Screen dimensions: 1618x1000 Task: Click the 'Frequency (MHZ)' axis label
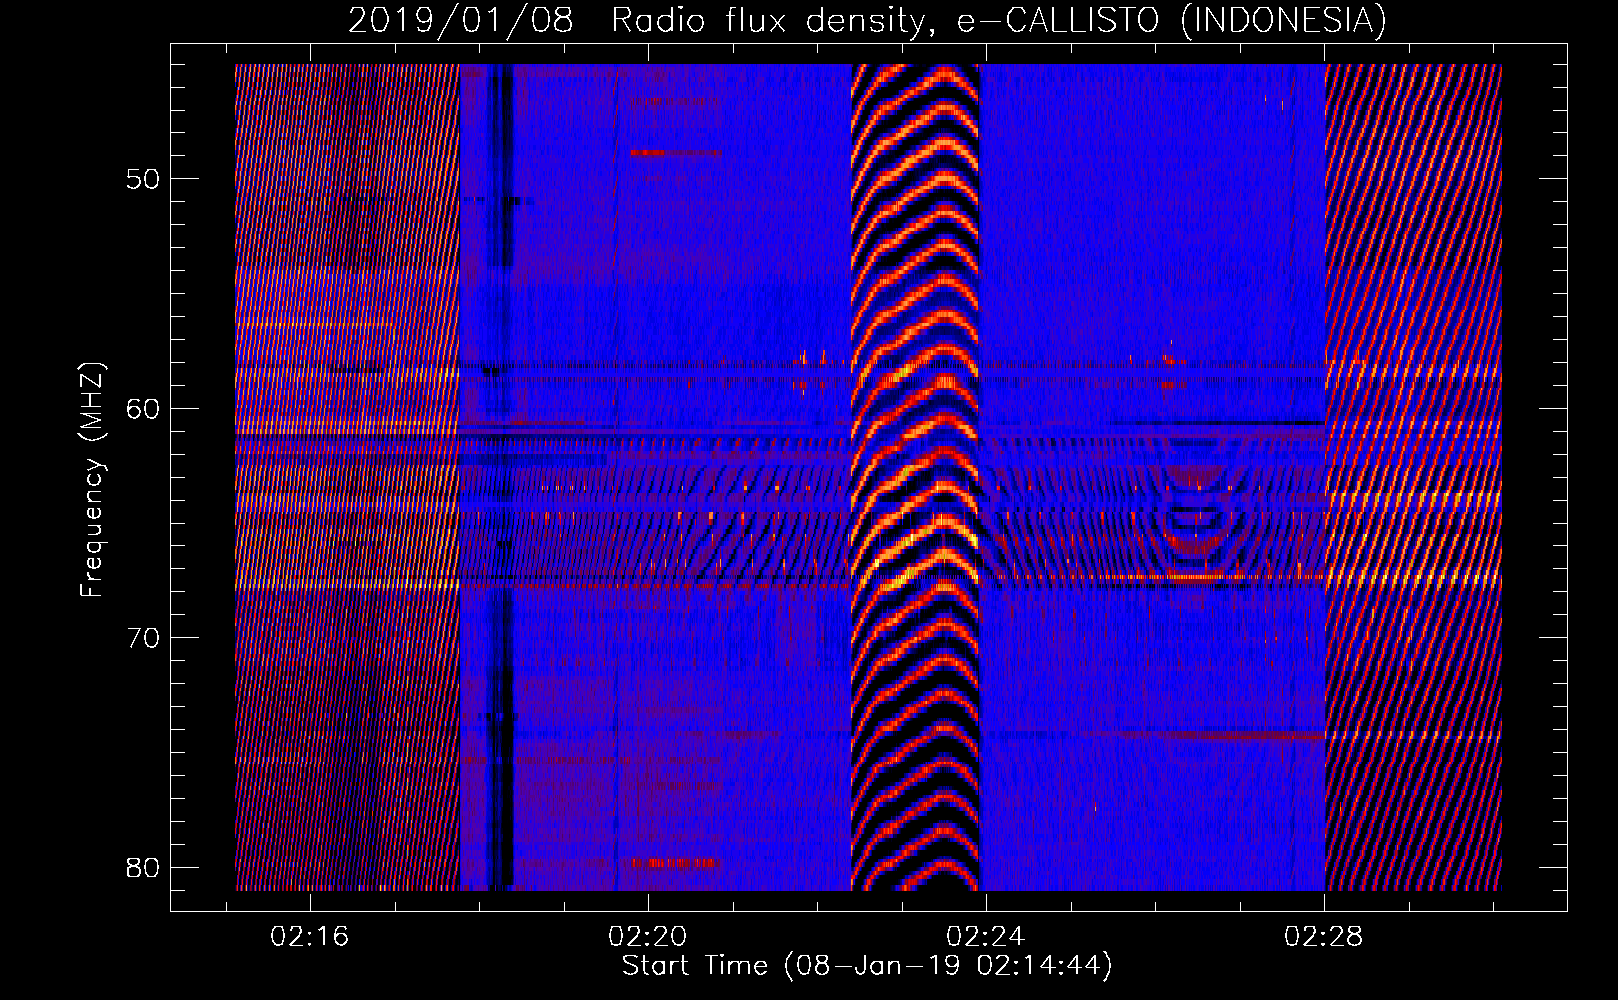92,480
